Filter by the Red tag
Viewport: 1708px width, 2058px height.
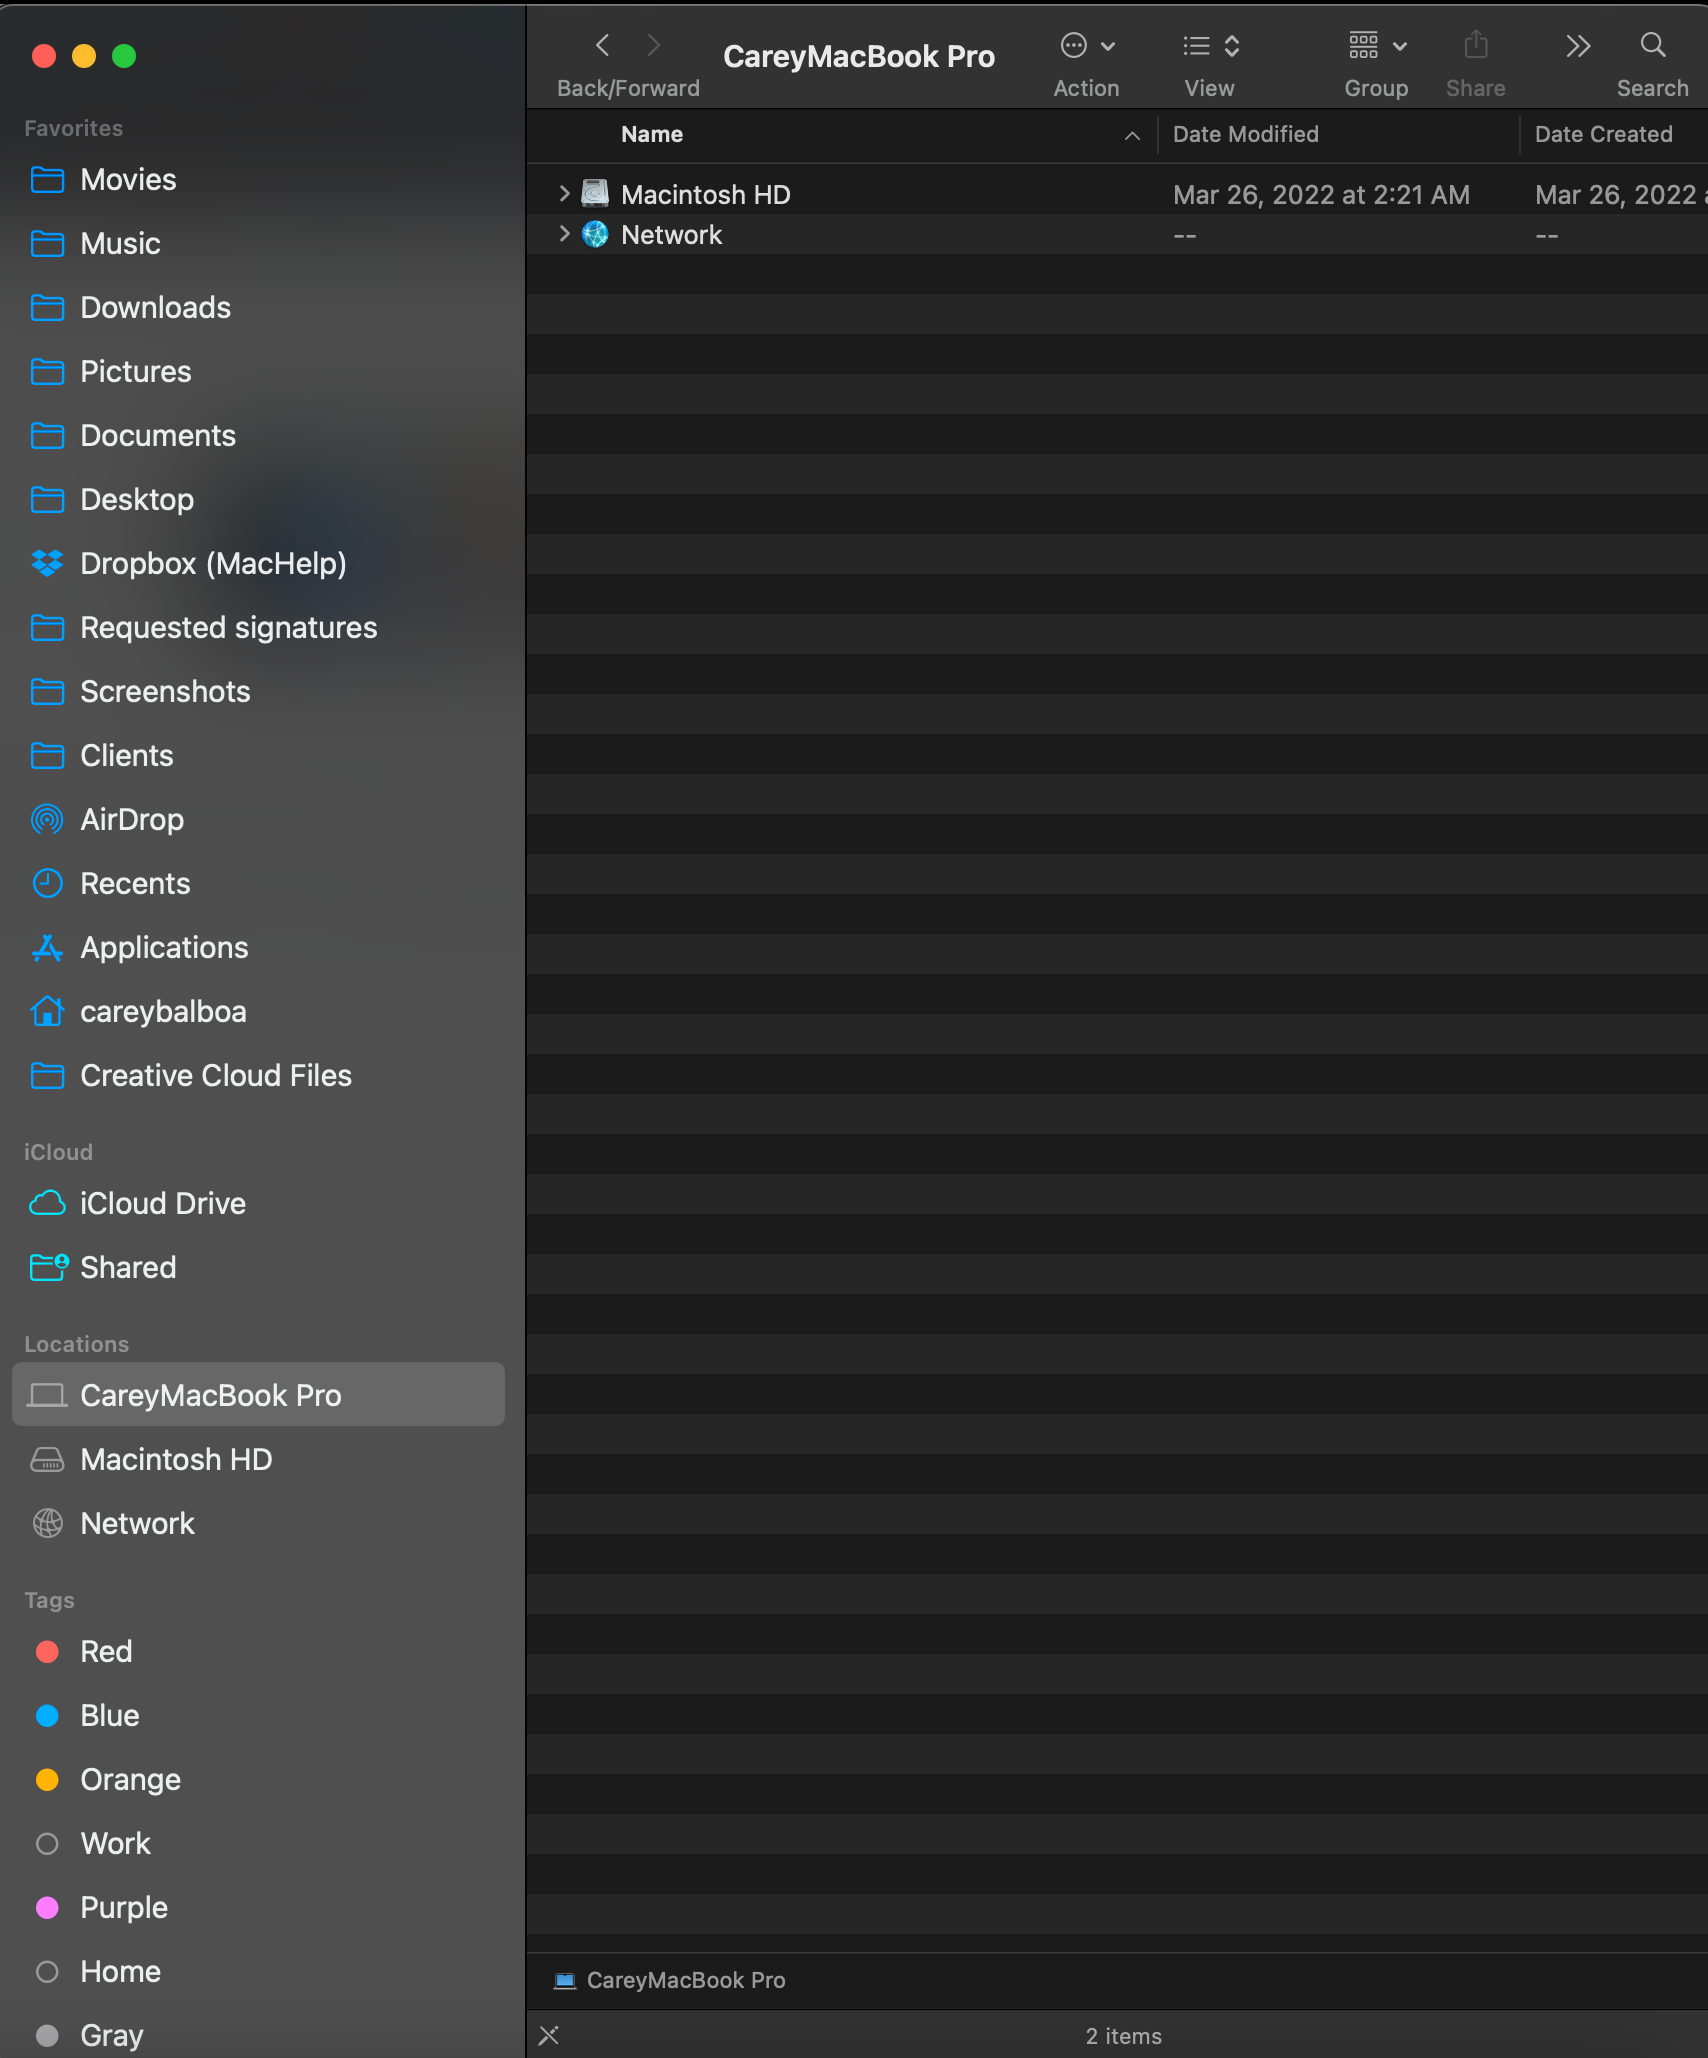(258, 1652)
